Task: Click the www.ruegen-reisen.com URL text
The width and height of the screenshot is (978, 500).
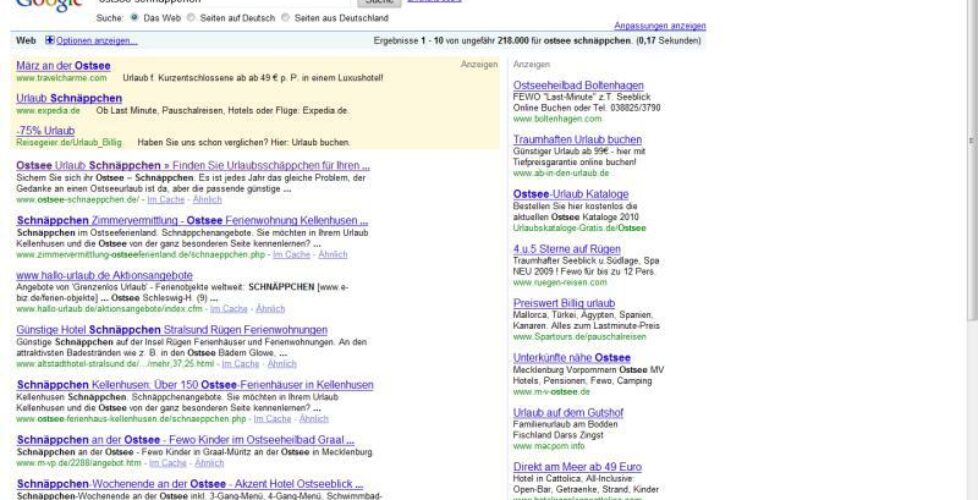Action: pos(558,282)
